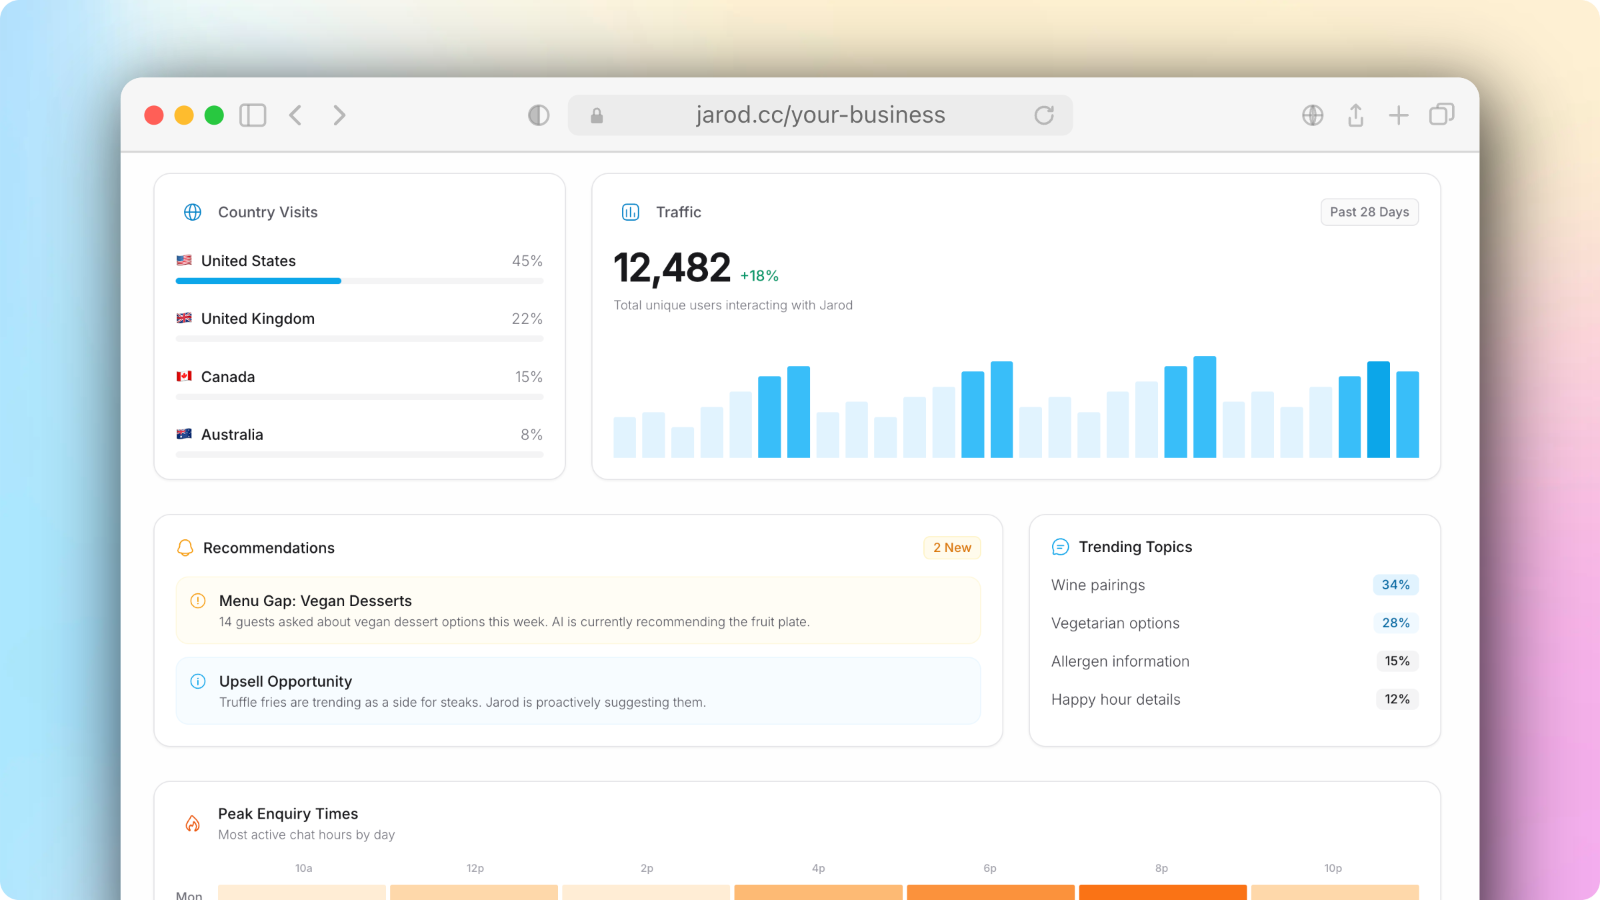Click the Peak Enquiry Times flame icon
This screenshot has width=1600, height=900.
pyautogui.click(x=193, y=823)
